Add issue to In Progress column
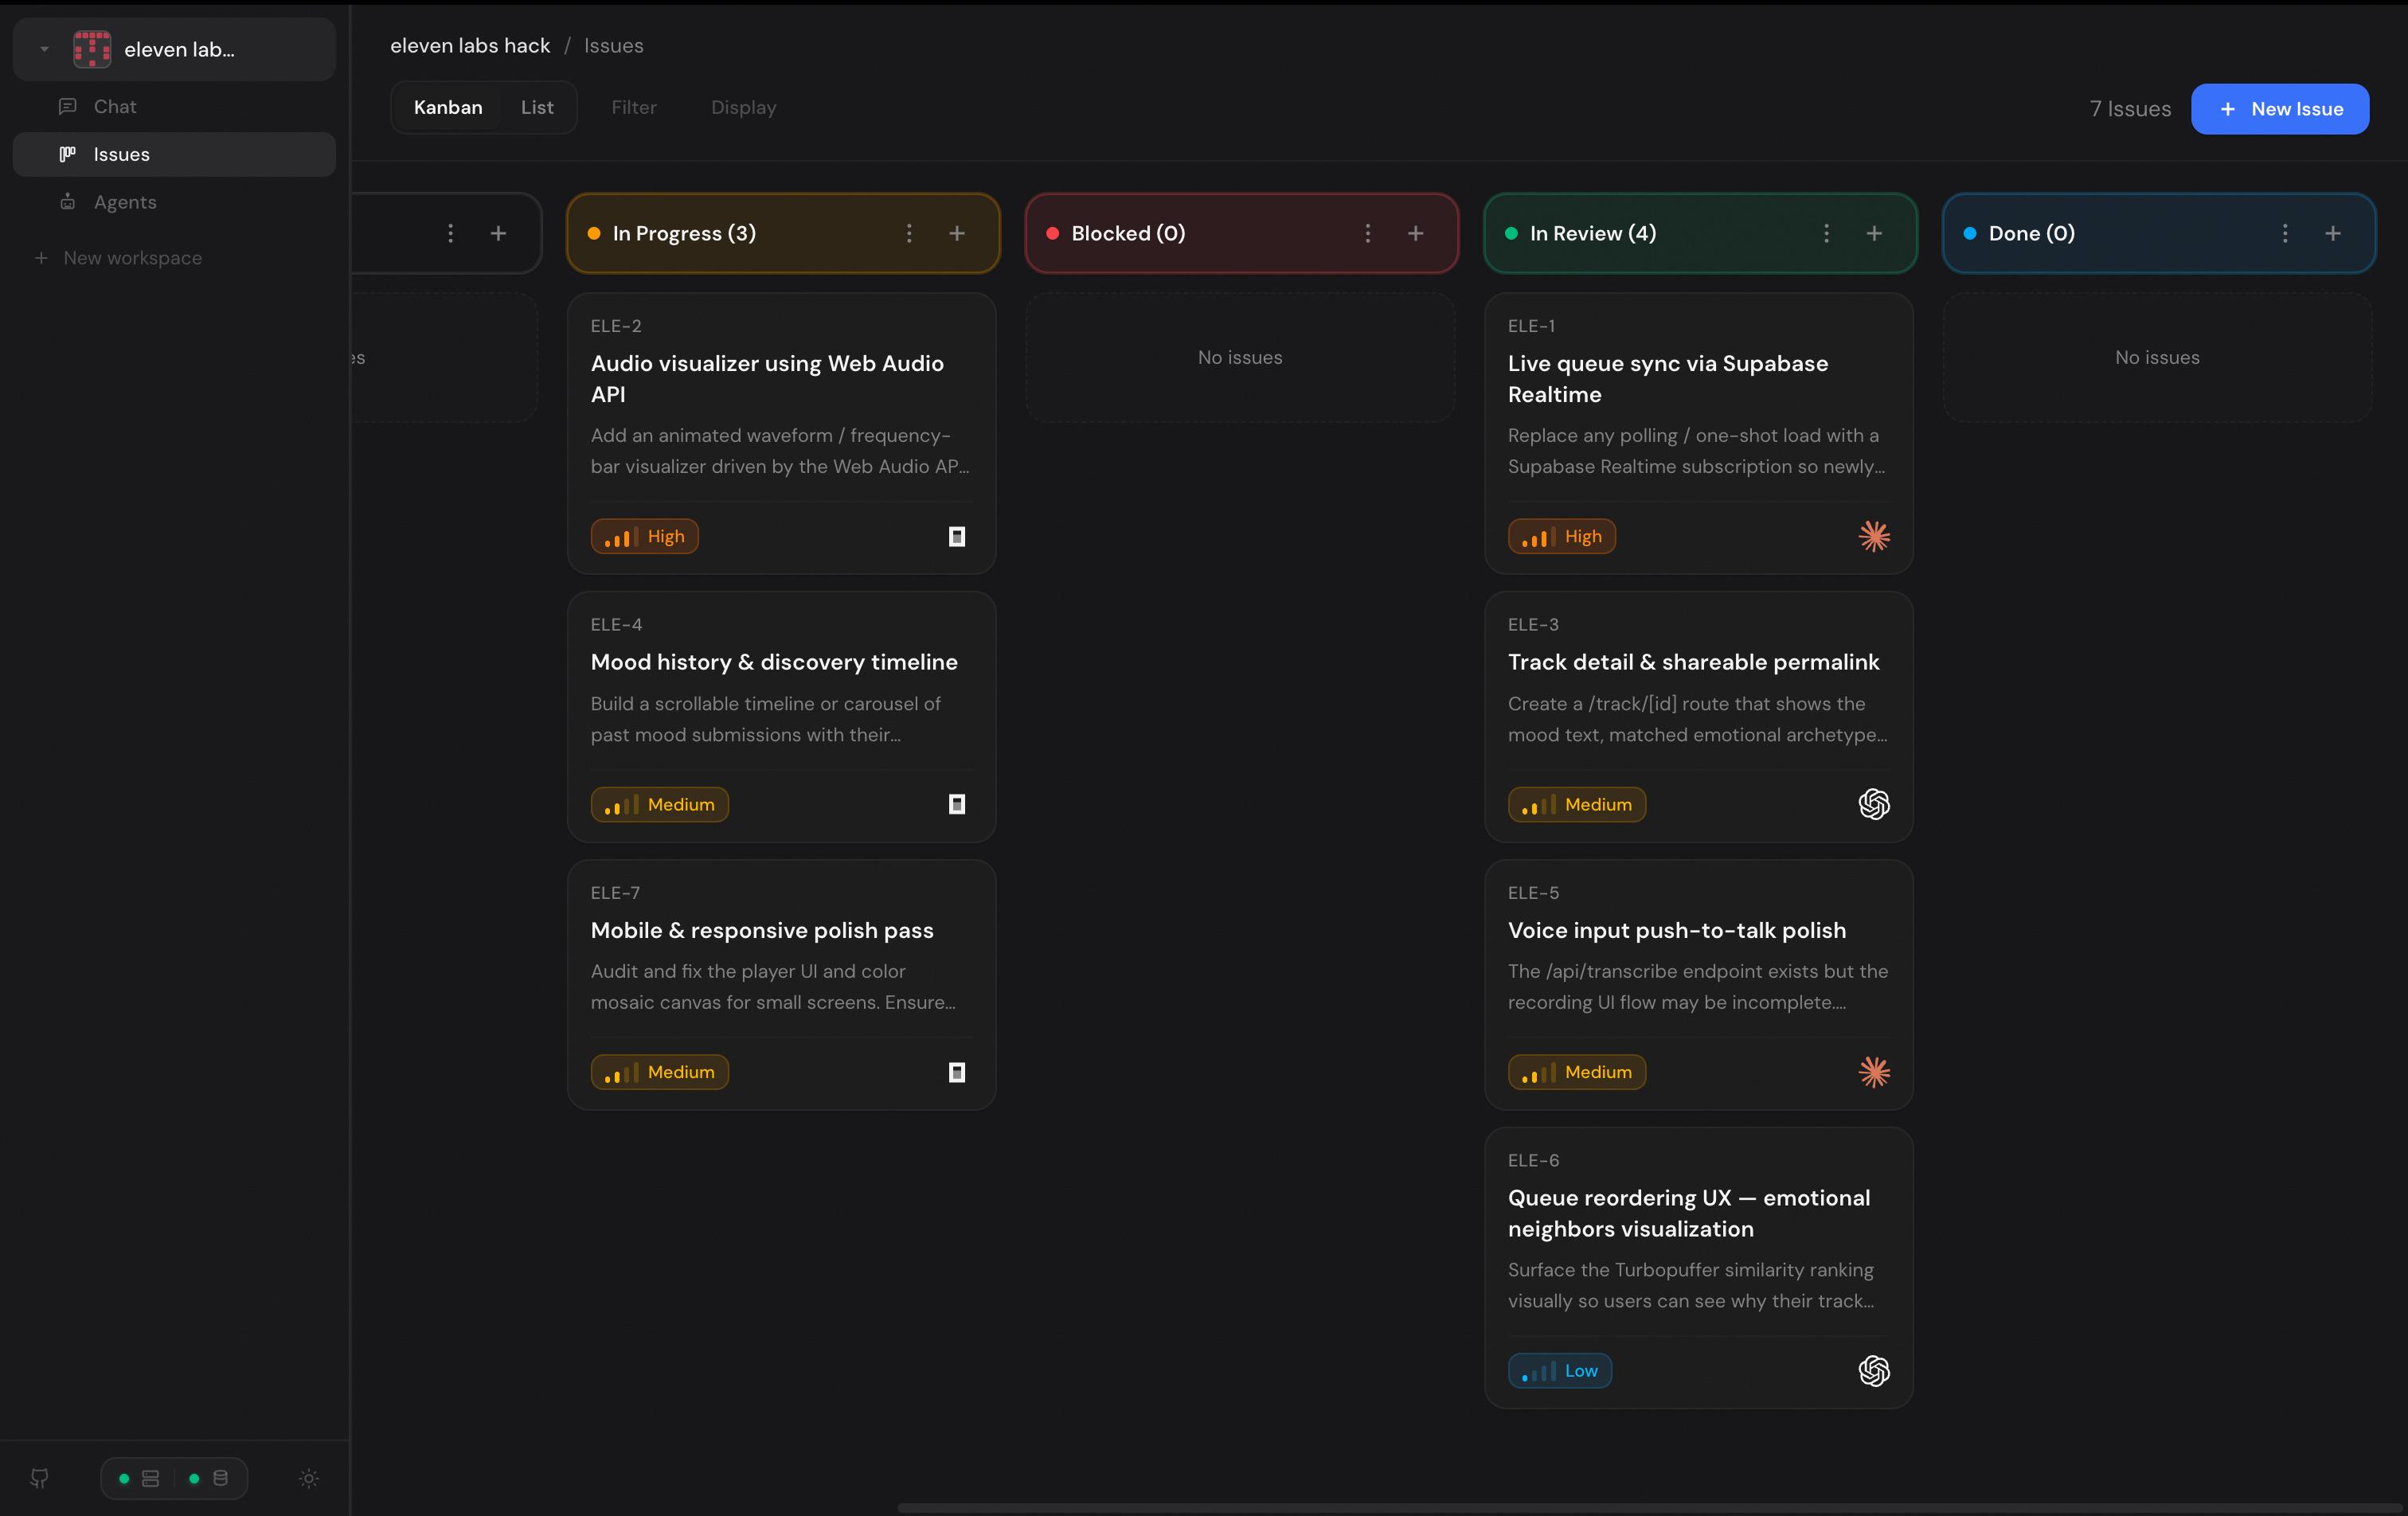The height and width of the screenshot is (1516, 2408). [x=956, y=233]
